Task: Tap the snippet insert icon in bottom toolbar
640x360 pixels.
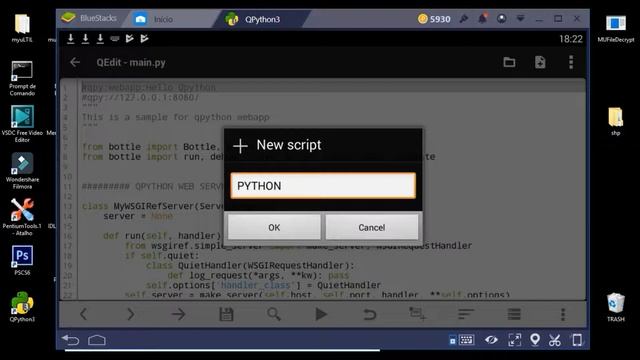Action: pyautogui.click(x=418, y=313)
